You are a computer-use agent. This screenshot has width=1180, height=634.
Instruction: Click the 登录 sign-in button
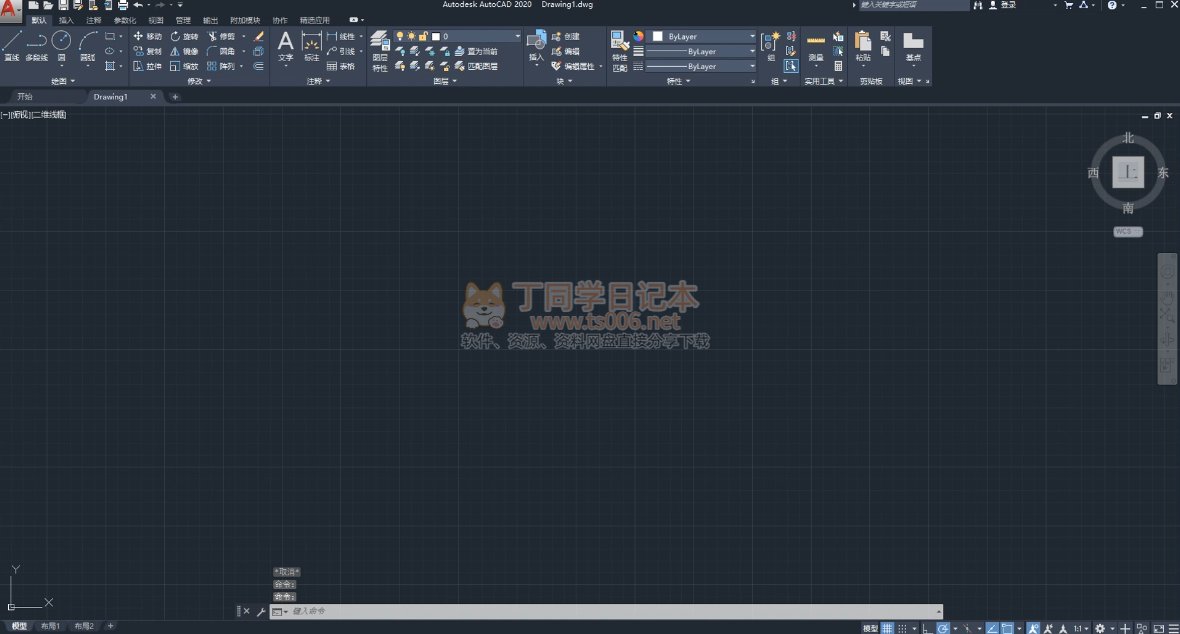pos(1003,5)
